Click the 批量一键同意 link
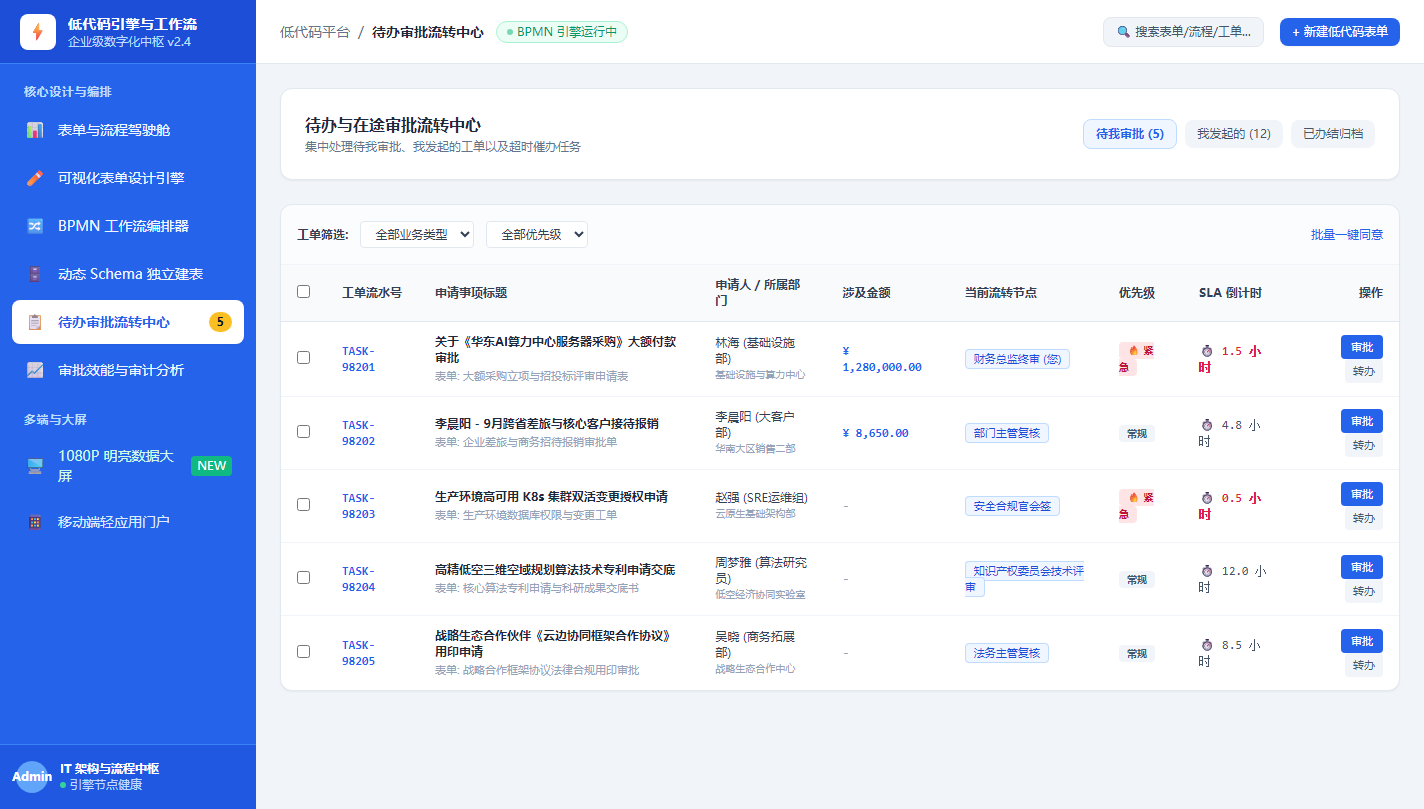The height and width of the screenshot is (809, 1424). pos(1347,234)
